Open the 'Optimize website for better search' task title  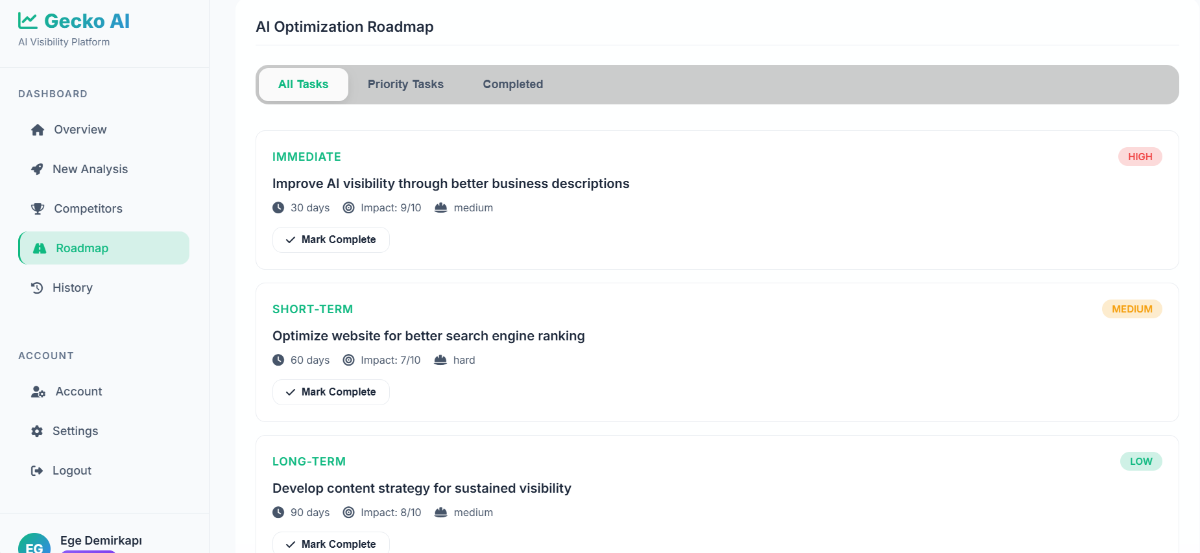click(x=428, y=336)
